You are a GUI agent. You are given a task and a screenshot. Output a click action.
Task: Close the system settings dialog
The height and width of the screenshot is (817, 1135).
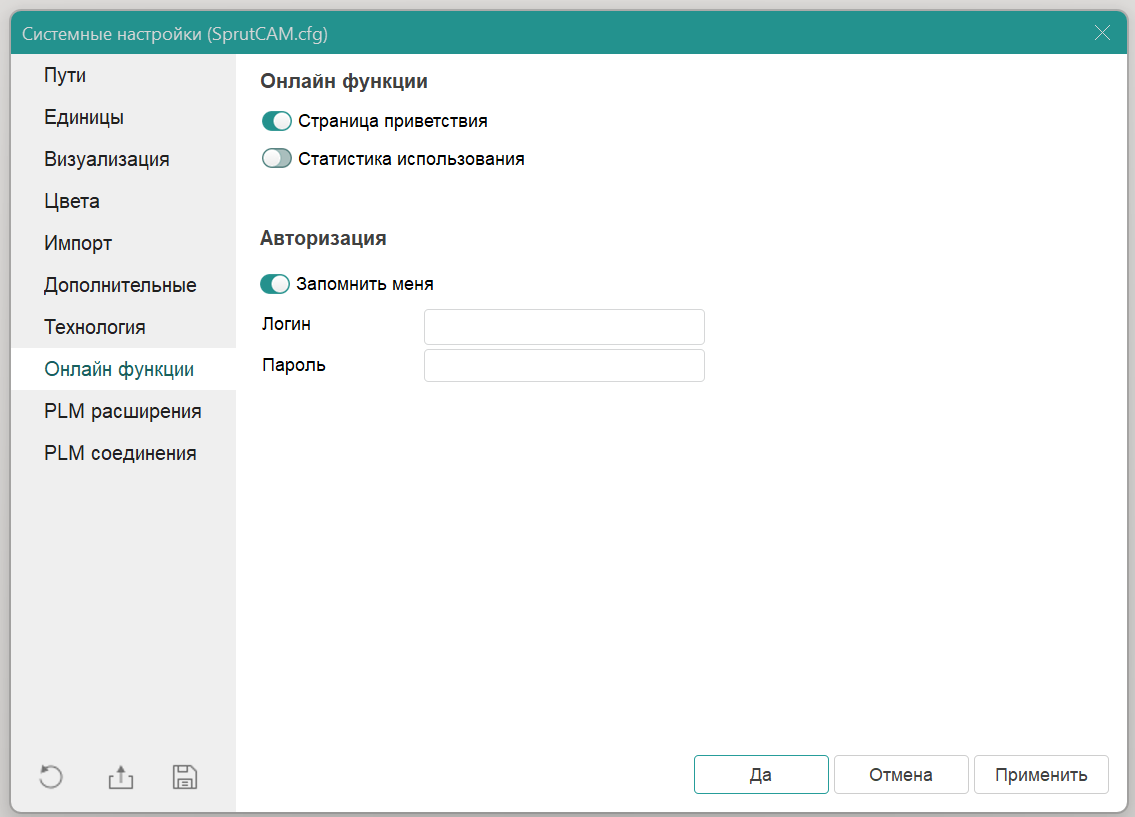(1102, 33)
